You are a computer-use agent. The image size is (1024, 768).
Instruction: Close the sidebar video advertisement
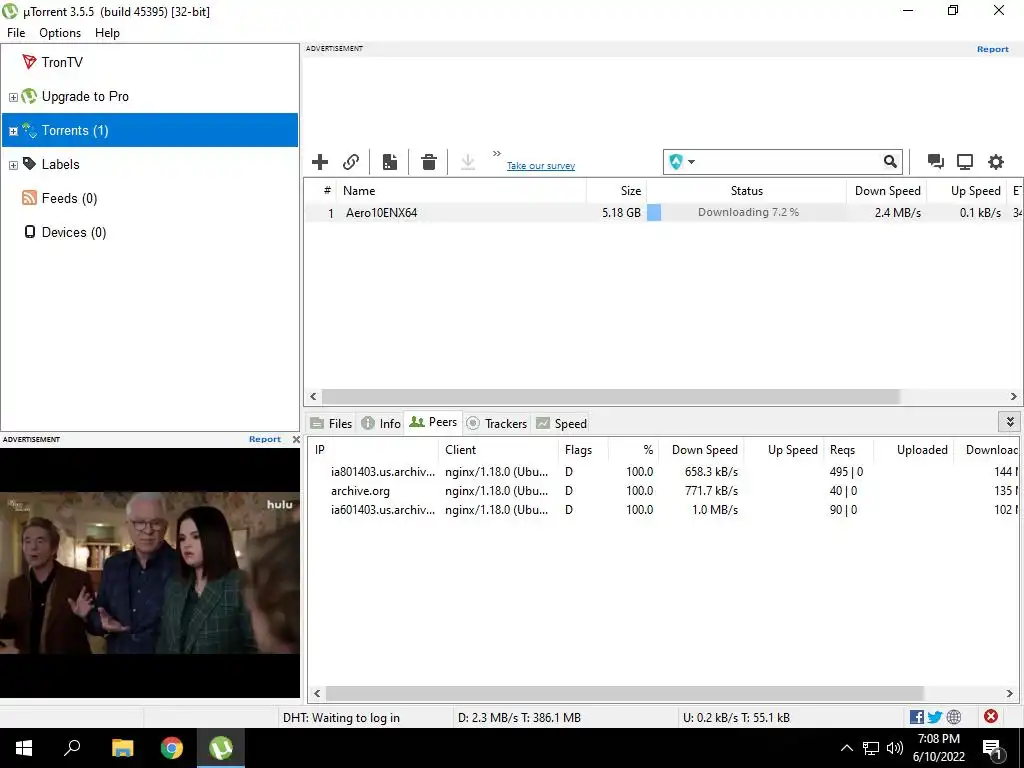point(296,440)
